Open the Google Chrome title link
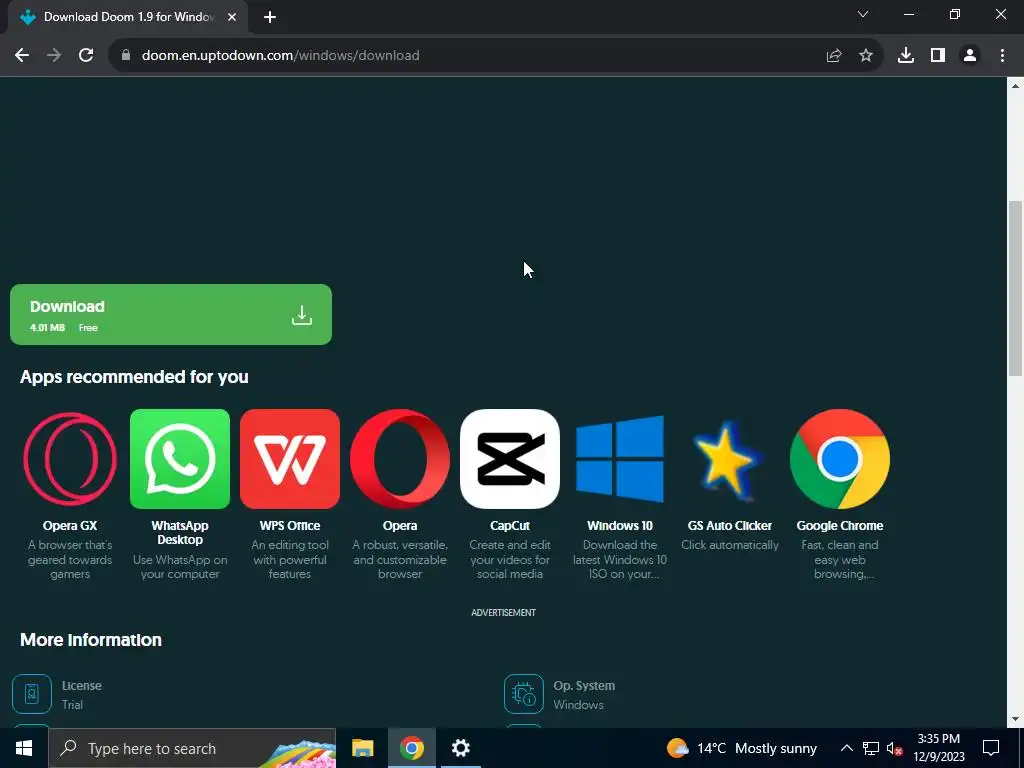Screen dimensions: 1024x768 pyautogui.click(x=840, y=526)
